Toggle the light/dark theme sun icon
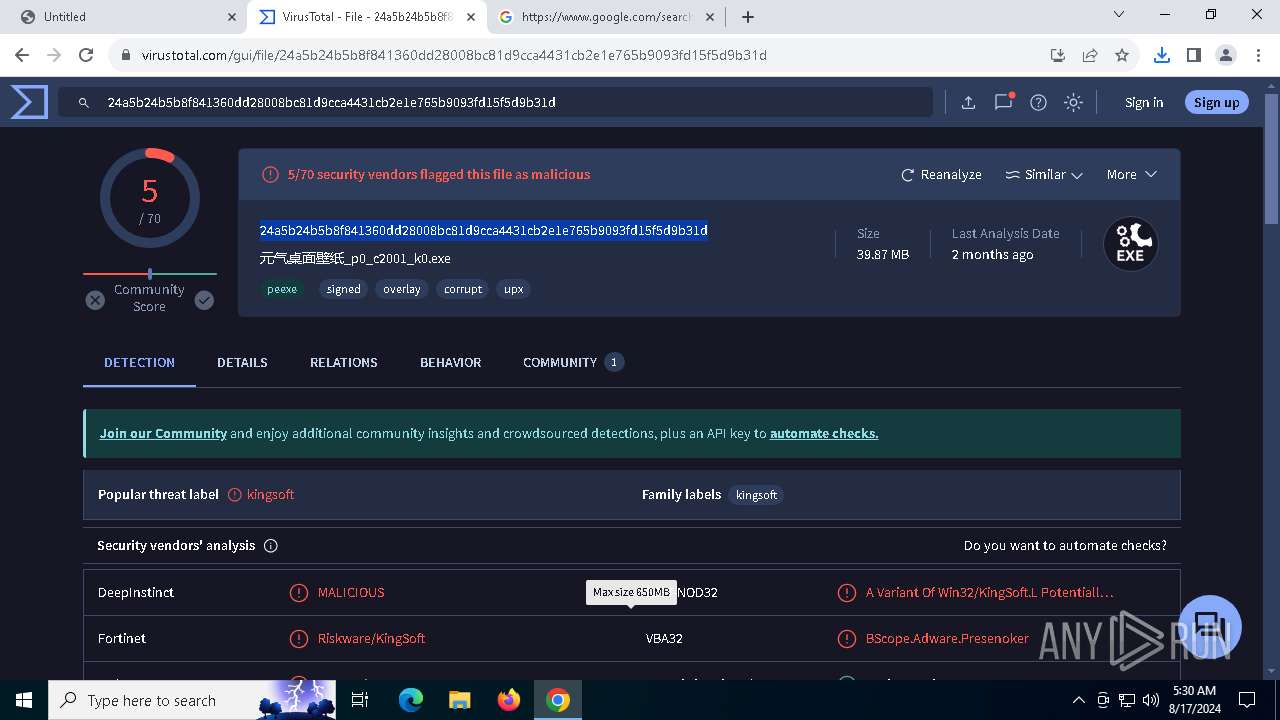Viewport: 1280px width, 720px height. click(1073, 102)
